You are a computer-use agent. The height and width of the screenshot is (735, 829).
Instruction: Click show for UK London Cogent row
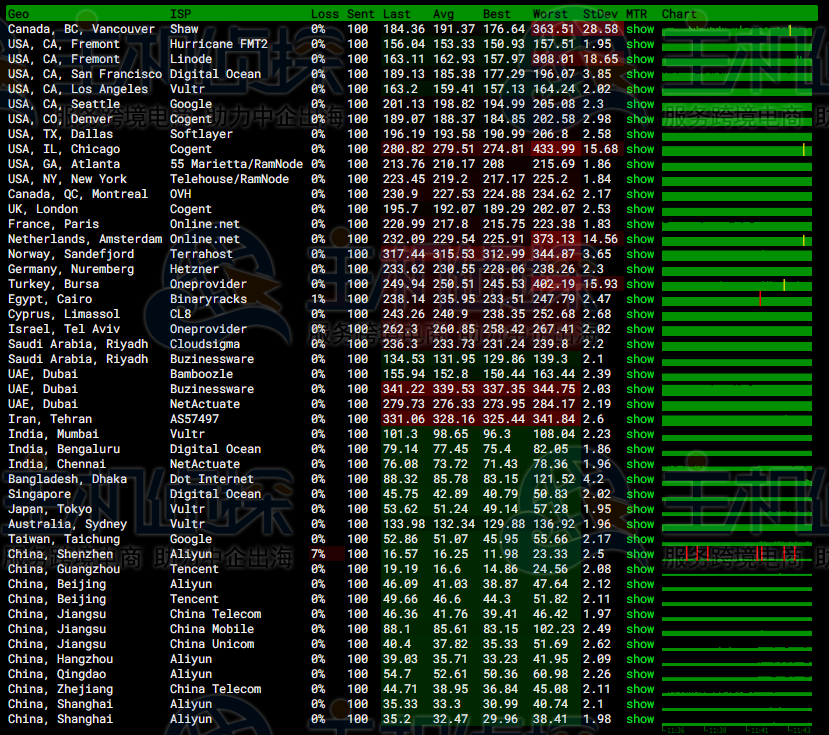click(x=640, y=209)
